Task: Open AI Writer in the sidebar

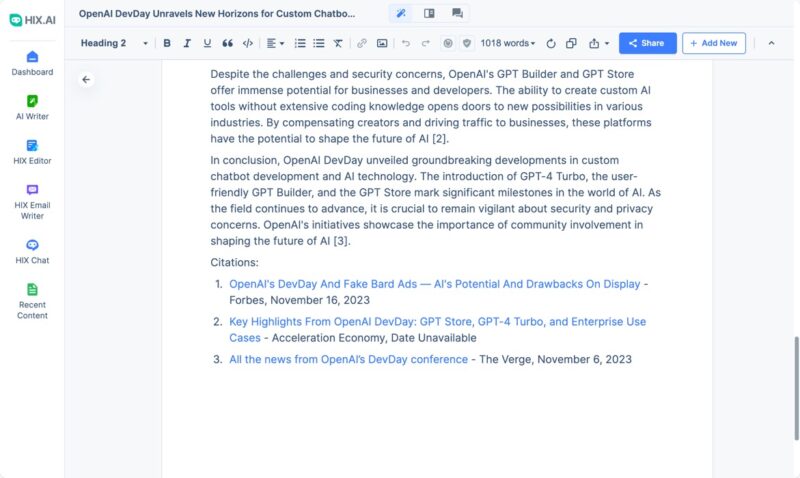Action: tap(32, 108)
